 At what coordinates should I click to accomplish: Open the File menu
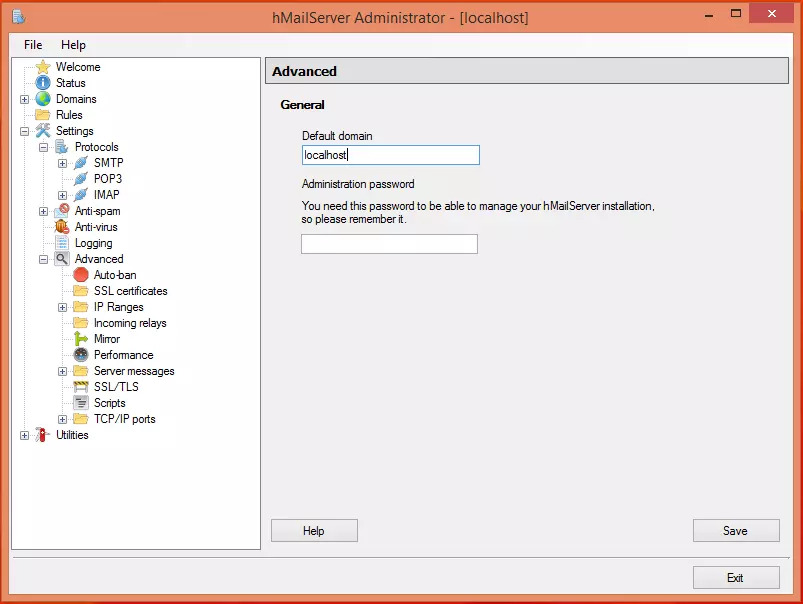coord(33,45)
